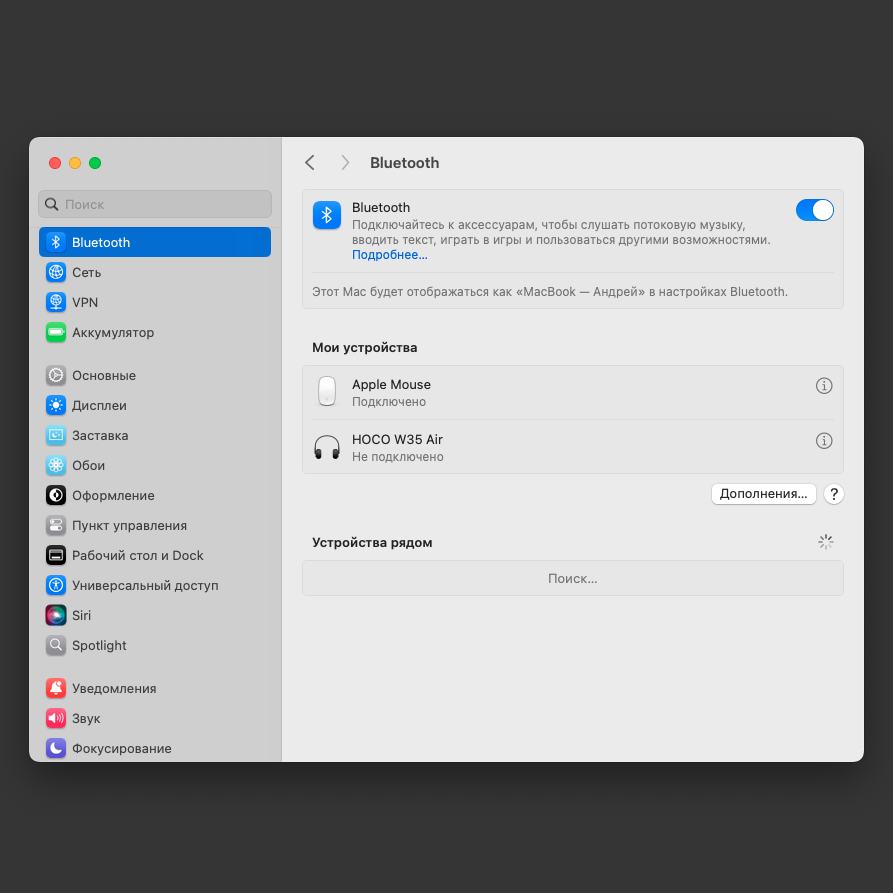Click the Заставка screensaver icon
Viewport: 893px width, 893px height.
pos(56,435)
